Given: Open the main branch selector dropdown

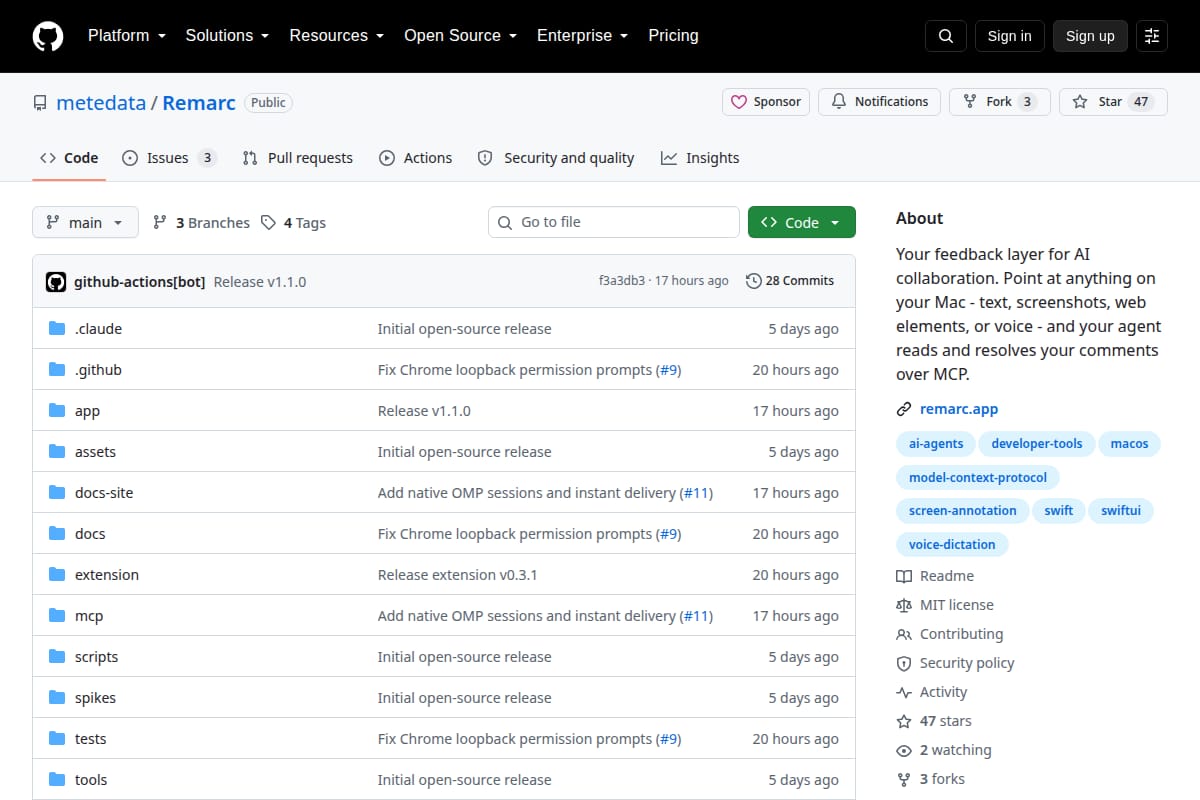Looking at the screenshot, I should [x=85, y=222].
